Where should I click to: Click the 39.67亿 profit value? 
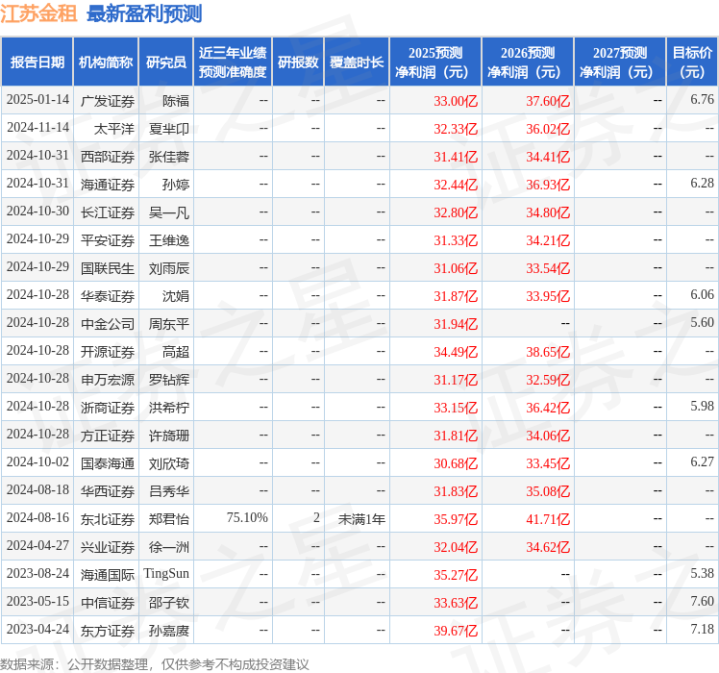pyautogui.click(x=455, y=631)
